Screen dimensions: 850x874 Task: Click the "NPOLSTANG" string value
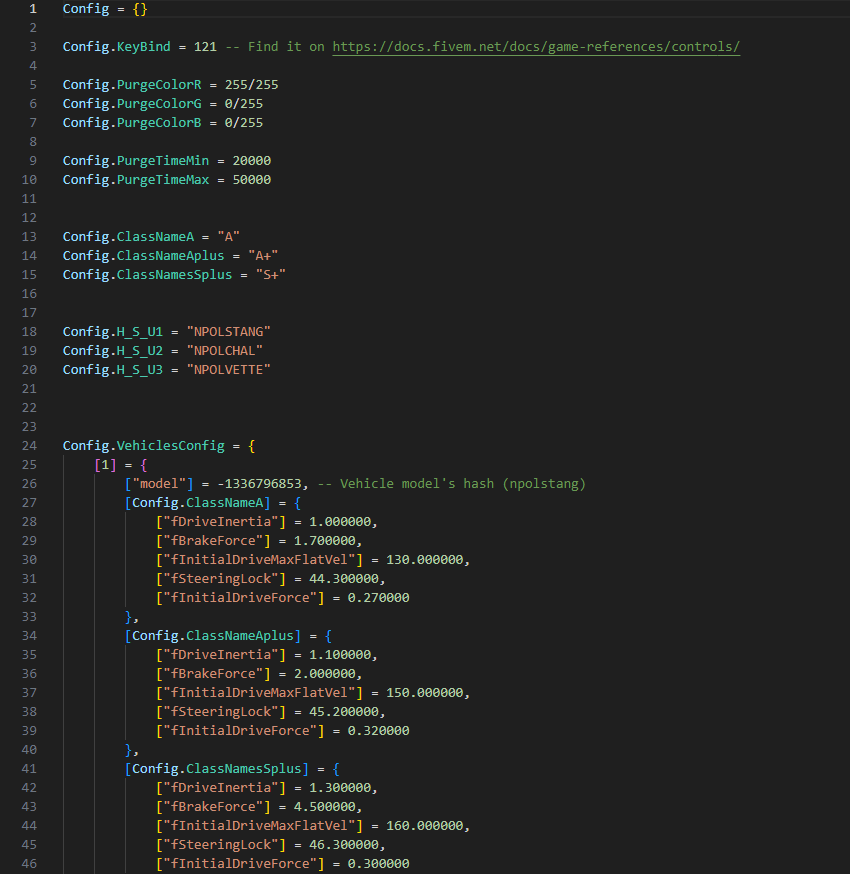click(229, 332)
